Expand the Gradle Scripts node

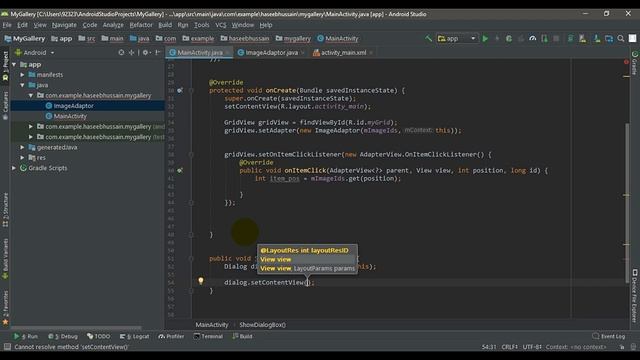[14, 168]
